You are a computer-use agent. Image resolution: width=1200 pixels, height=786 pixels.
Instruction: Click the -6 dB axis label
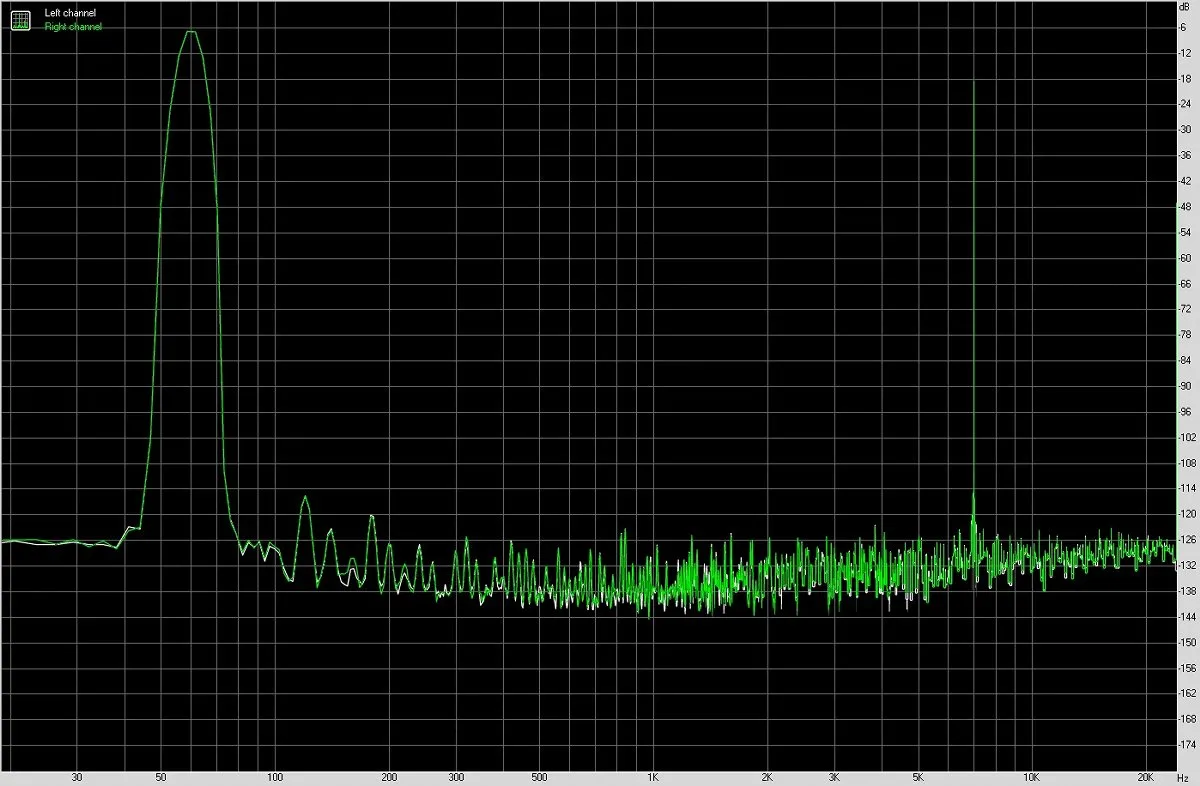pos(1184,27)
